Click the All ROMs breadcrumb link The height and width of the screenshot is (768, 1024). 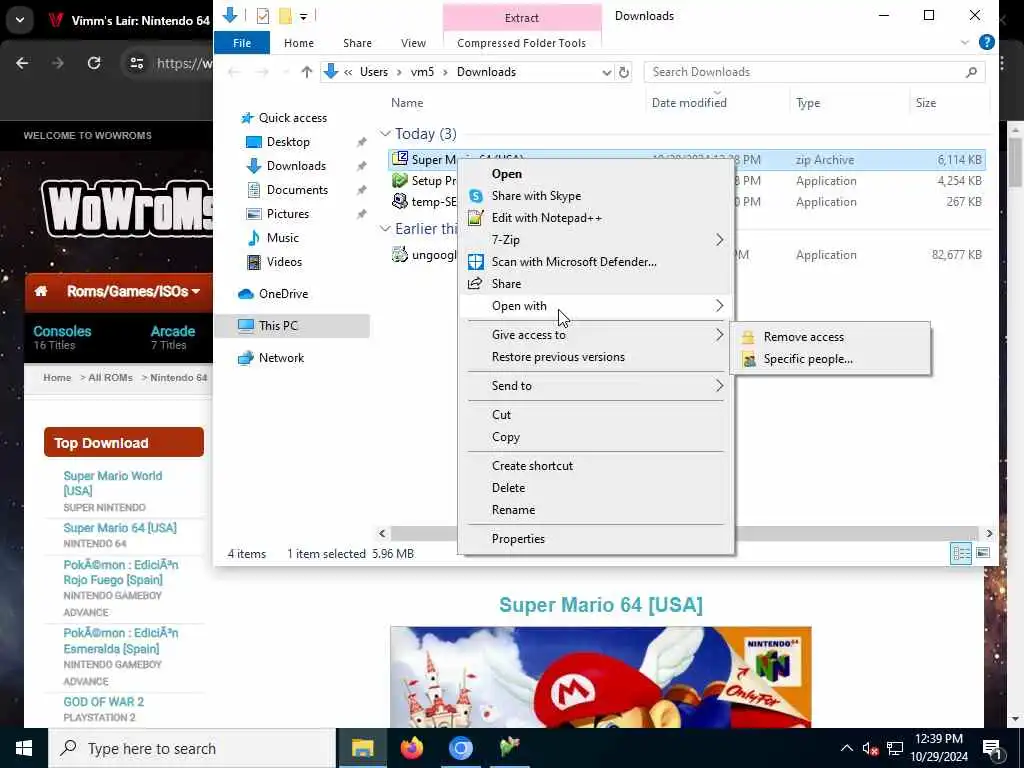(110, 377)
